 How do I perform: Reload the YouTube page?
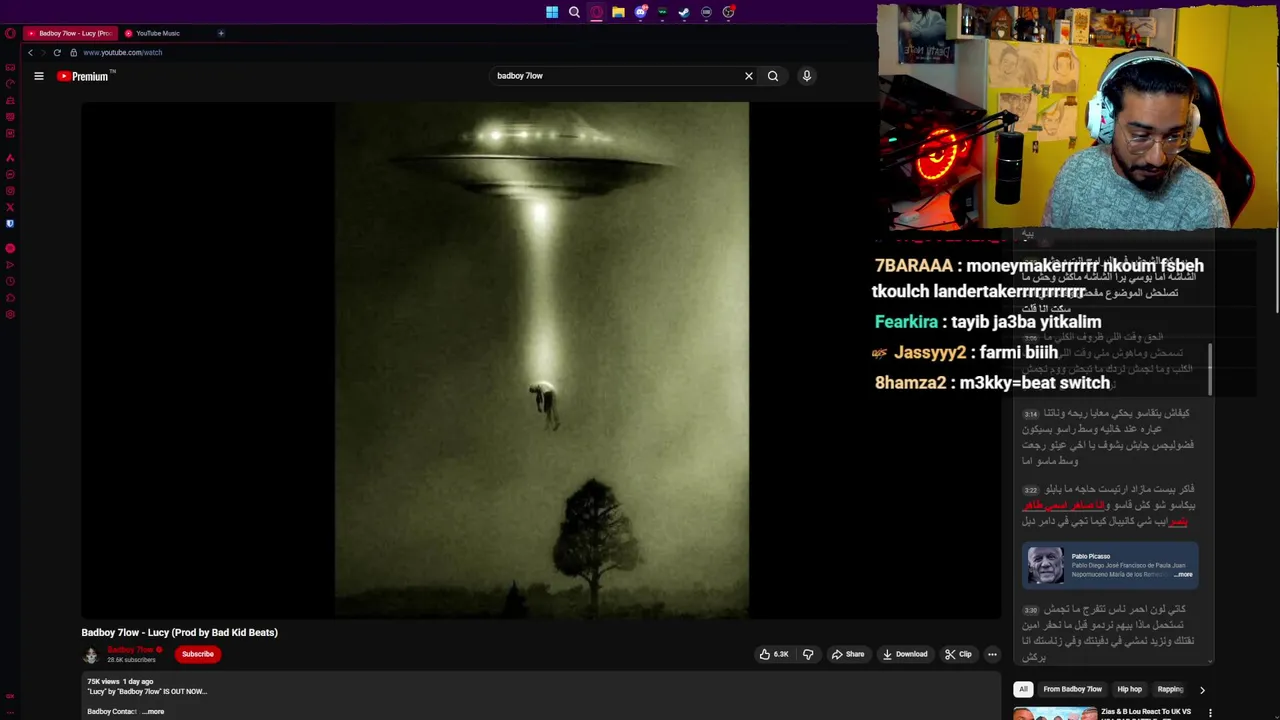click(x=57, y=52)
